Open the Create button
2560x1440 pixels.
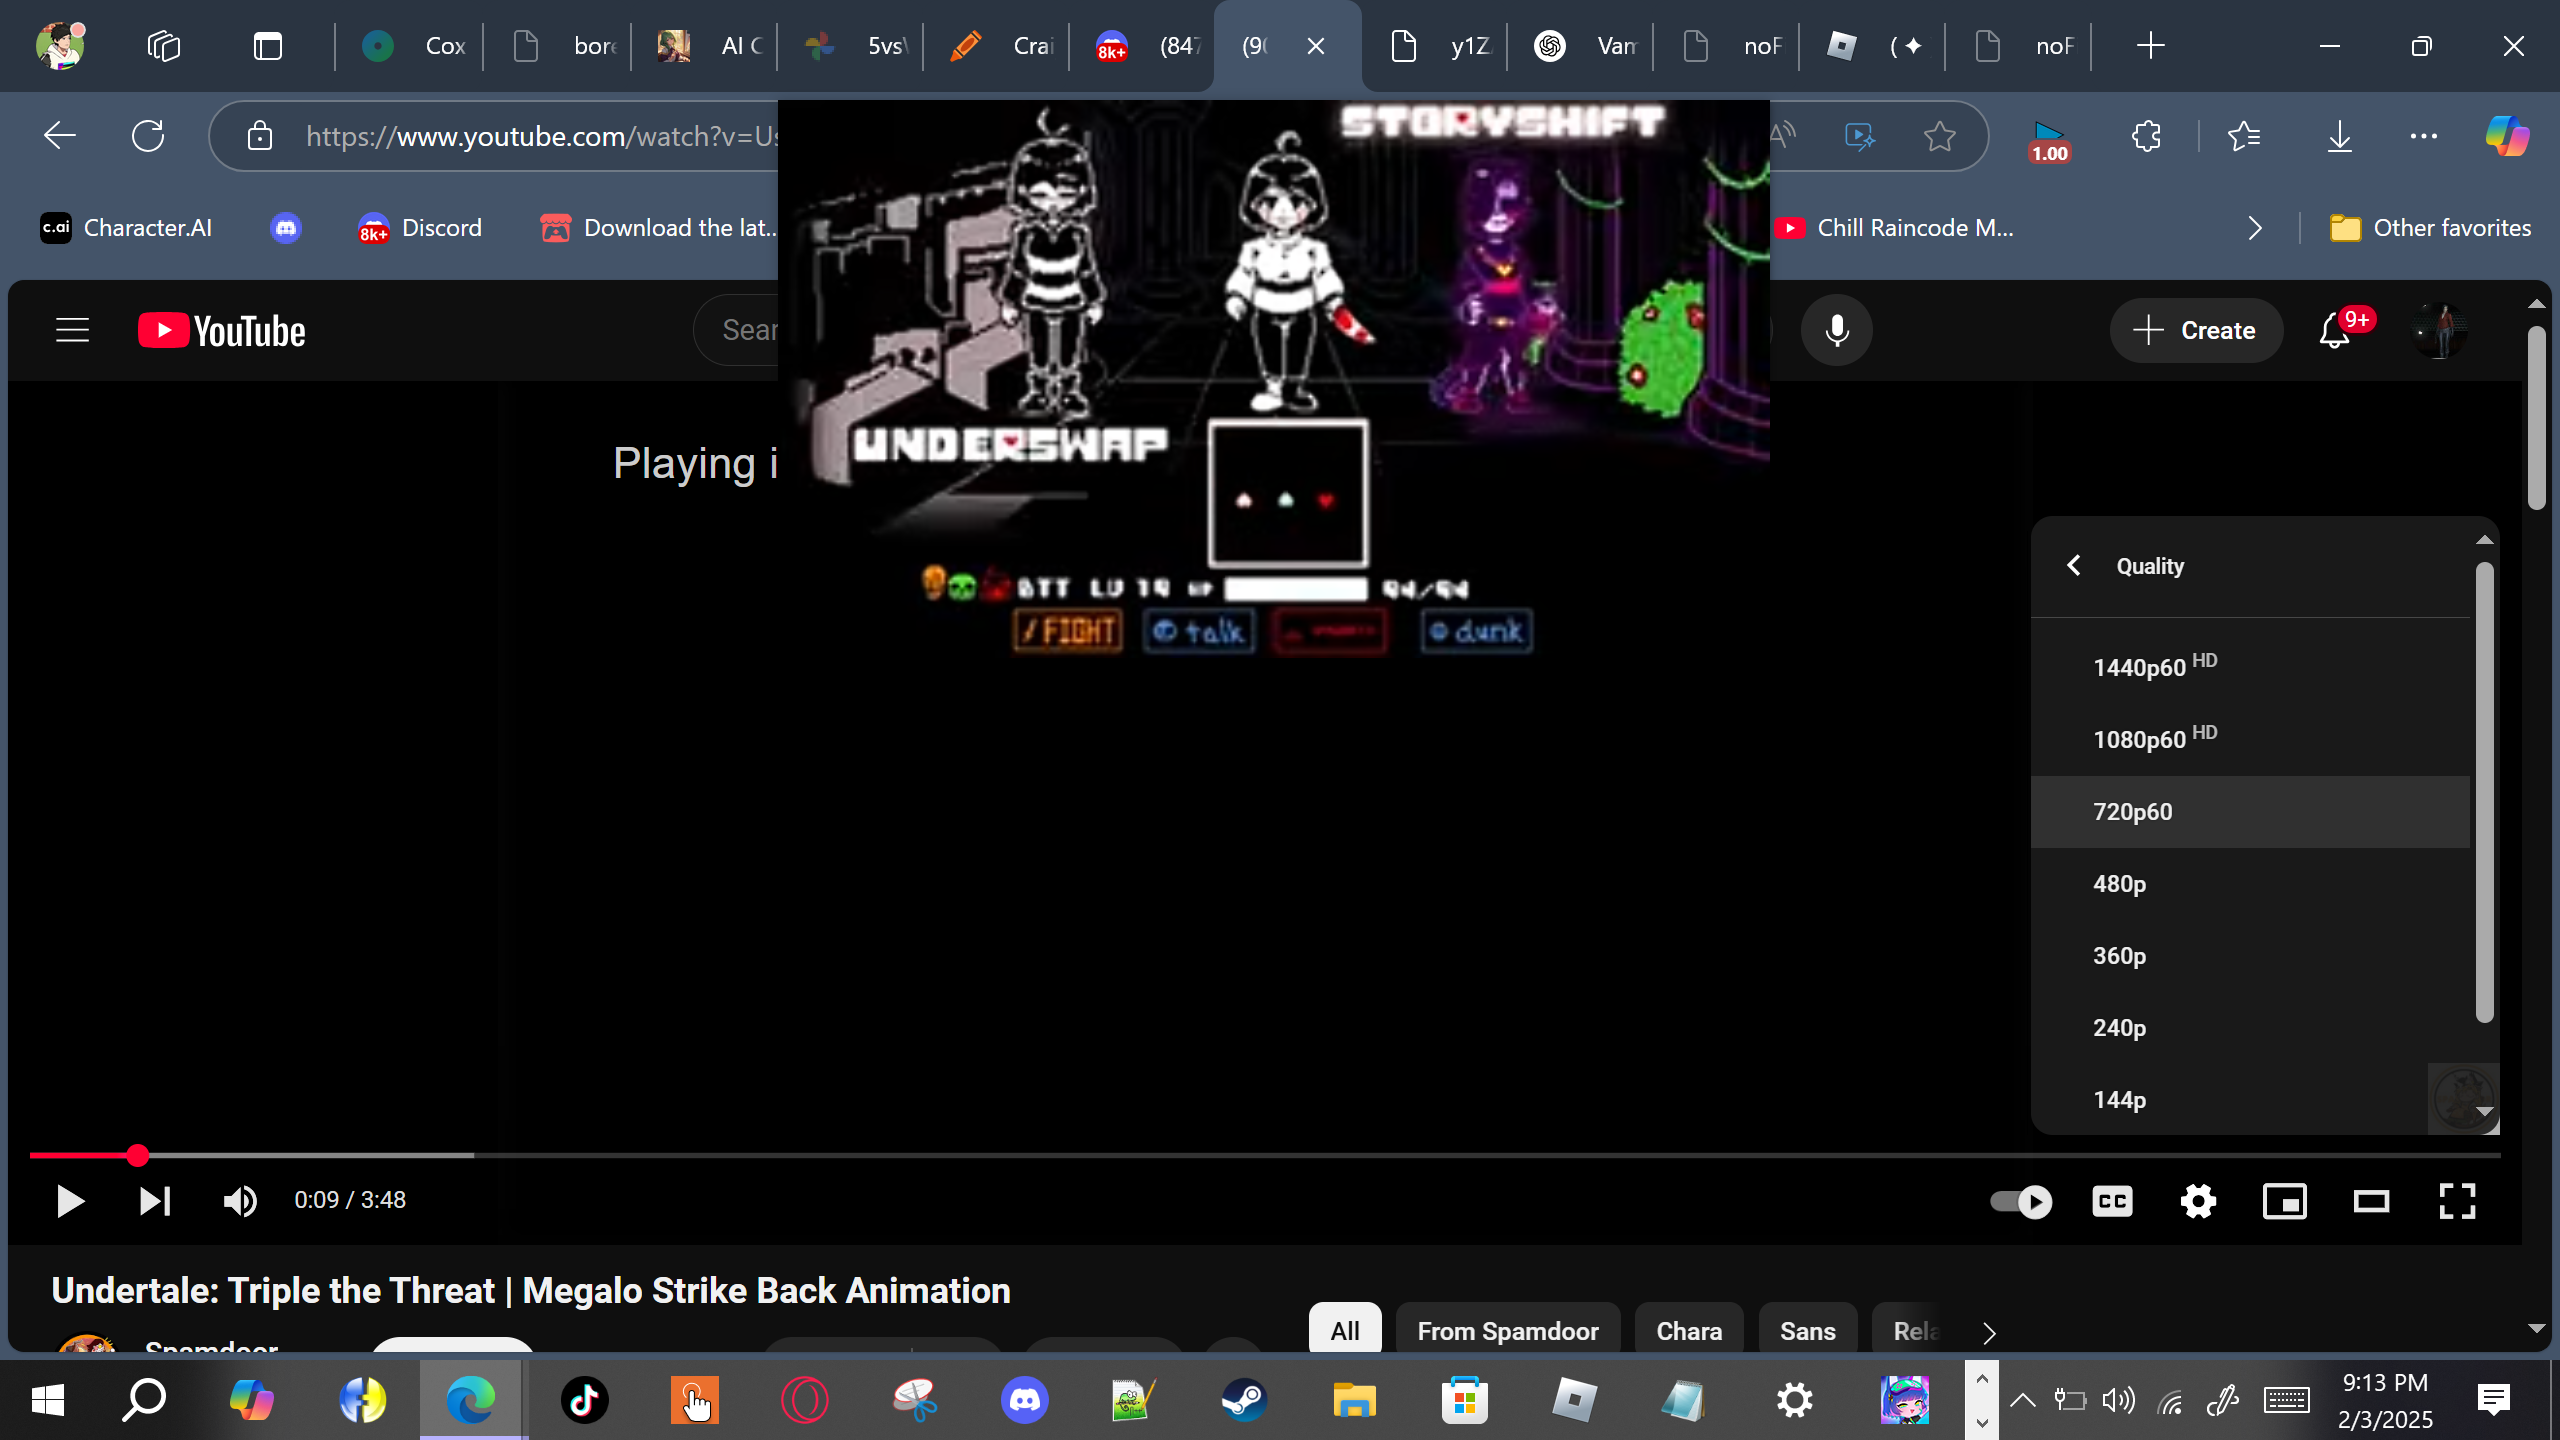(2196, 330)
